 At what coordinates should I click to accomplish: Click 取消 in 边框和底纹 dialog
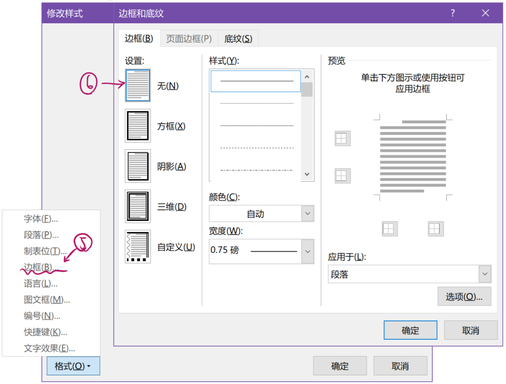click(471, 330)
